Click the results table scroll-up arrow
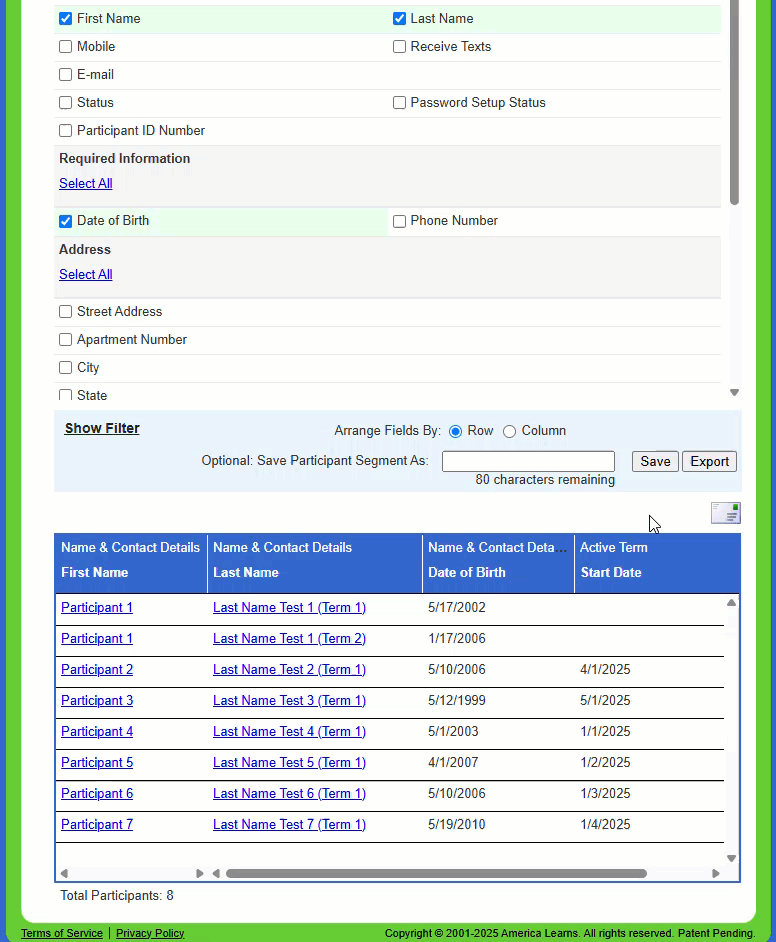The width and height of the screenshot is (776, 942). pyautogui.click(x=731, y=603)
